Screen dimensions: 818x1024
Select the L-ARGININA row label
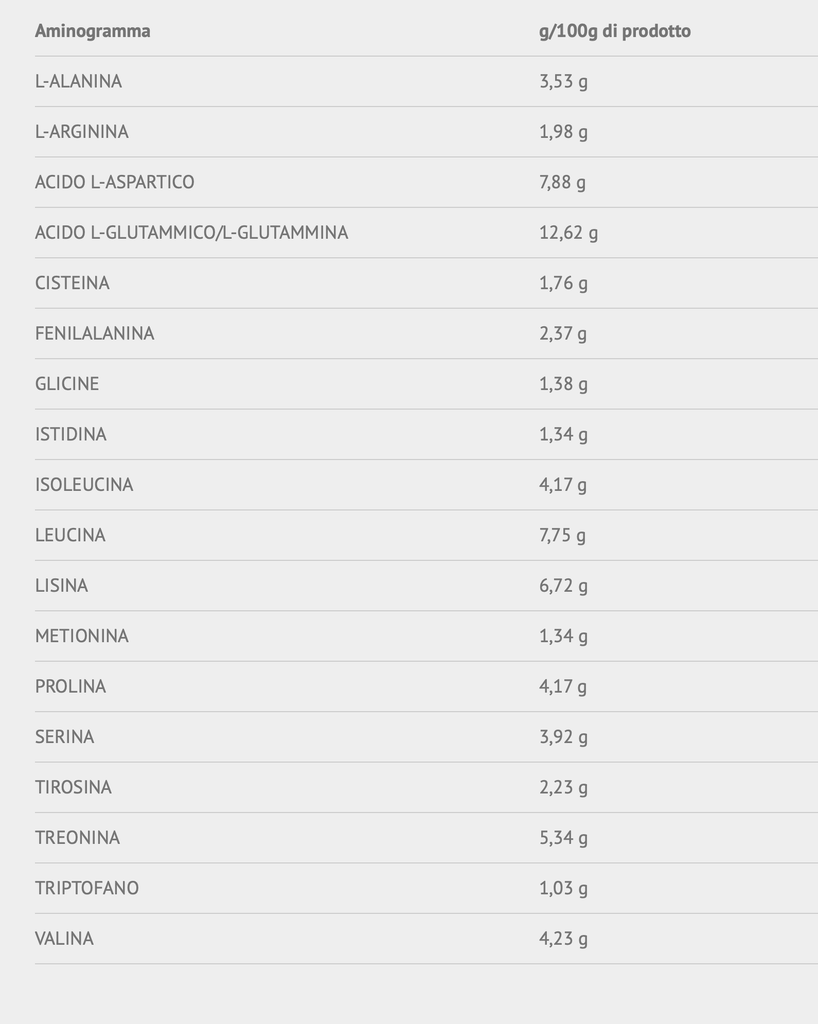tap(82, 131)
